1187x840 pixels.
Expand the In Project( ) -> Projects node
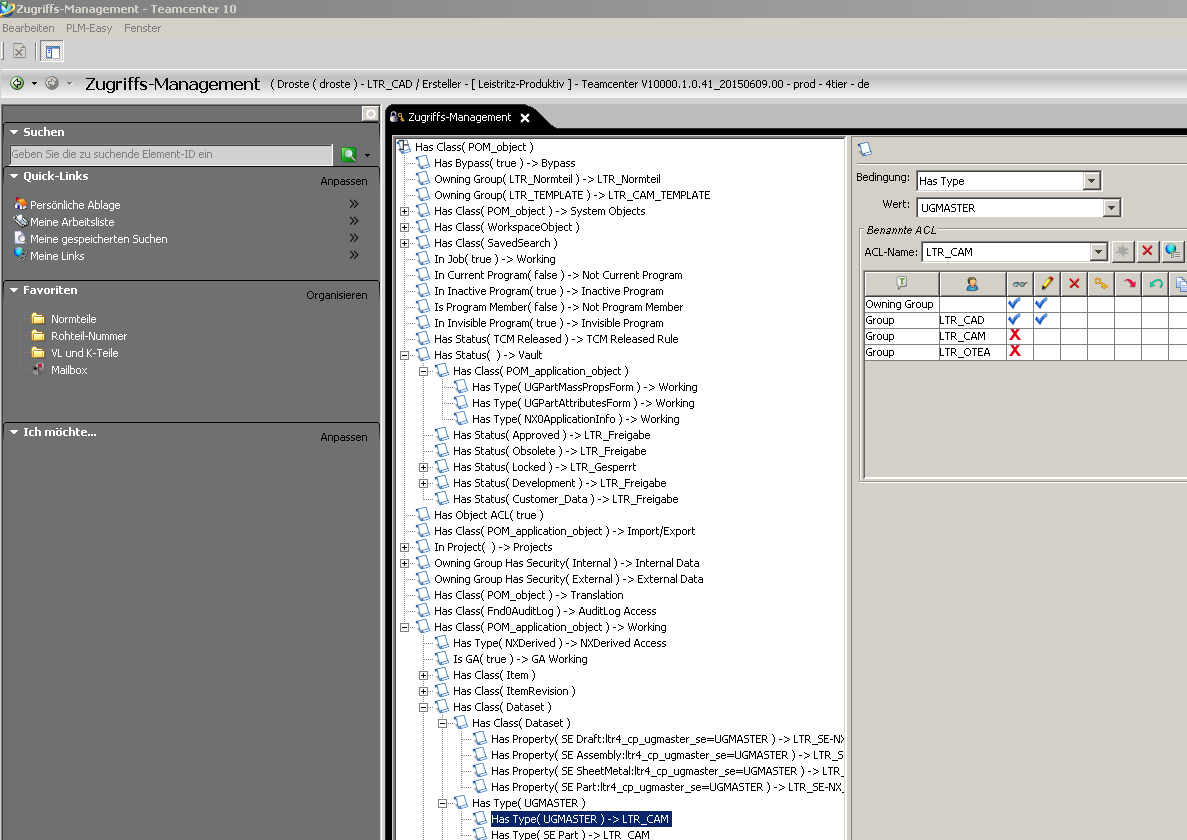(x=404, y=547)
